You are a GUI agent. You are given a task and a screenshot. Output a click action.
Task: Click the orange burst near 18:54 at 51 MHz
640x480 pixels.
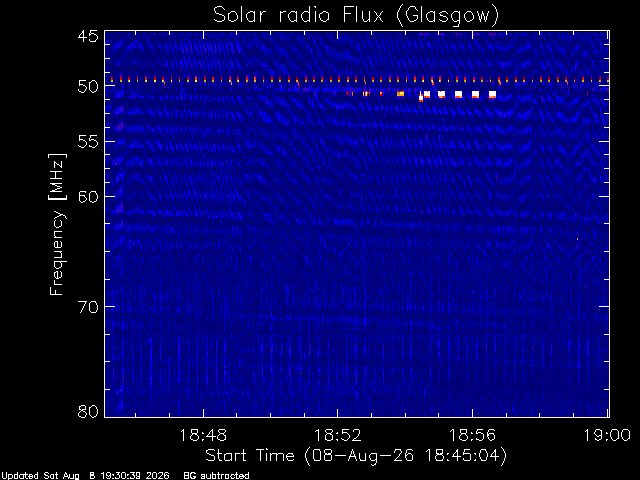click(400, 94)
